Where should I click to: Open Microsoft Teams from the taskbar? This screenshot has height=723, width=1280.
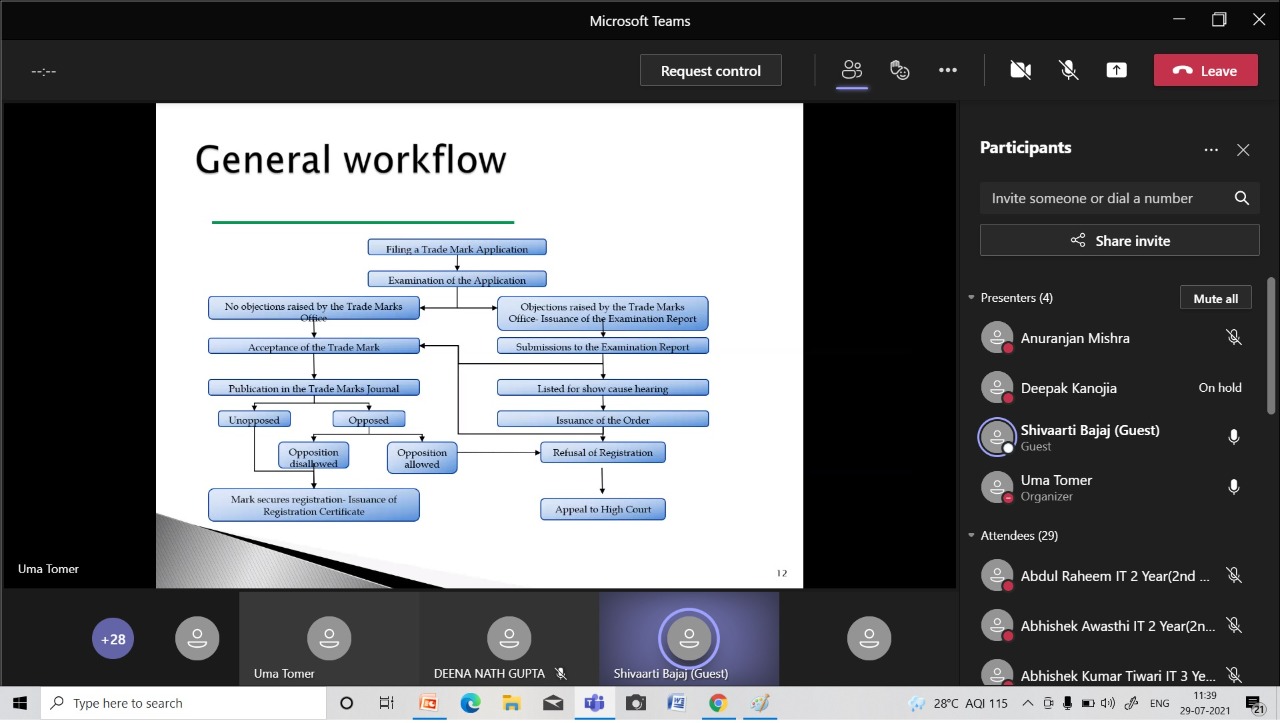click(x=594, y=703)
